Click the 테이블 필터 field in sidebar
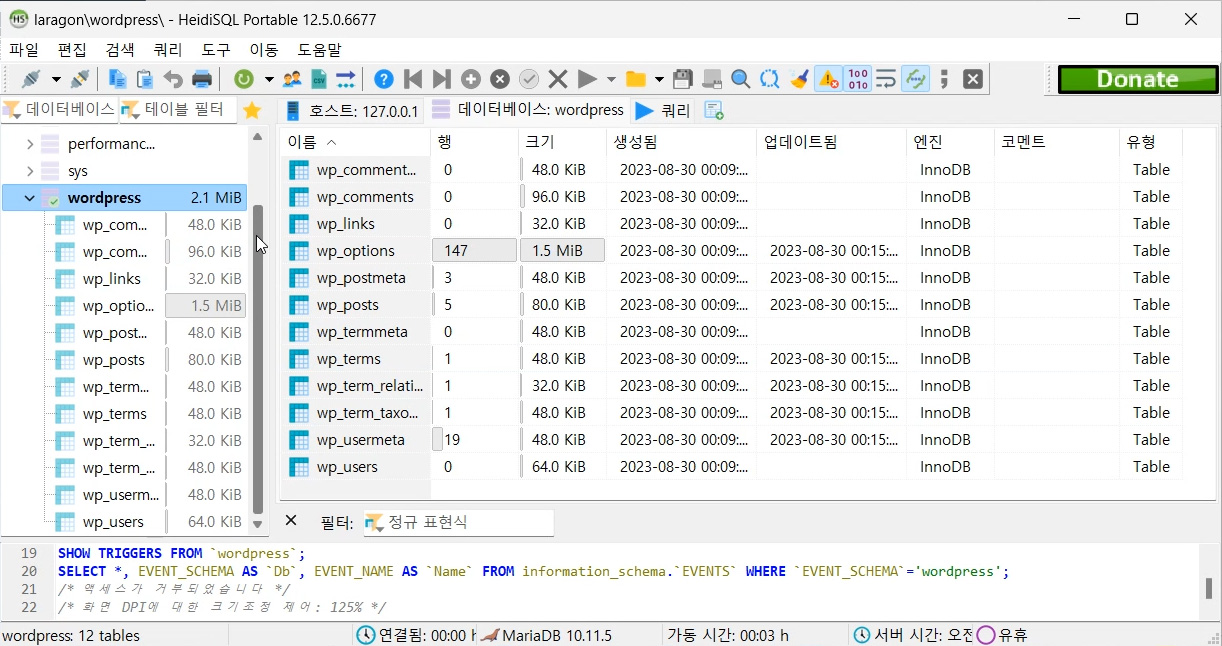 [x=178, y=110]
